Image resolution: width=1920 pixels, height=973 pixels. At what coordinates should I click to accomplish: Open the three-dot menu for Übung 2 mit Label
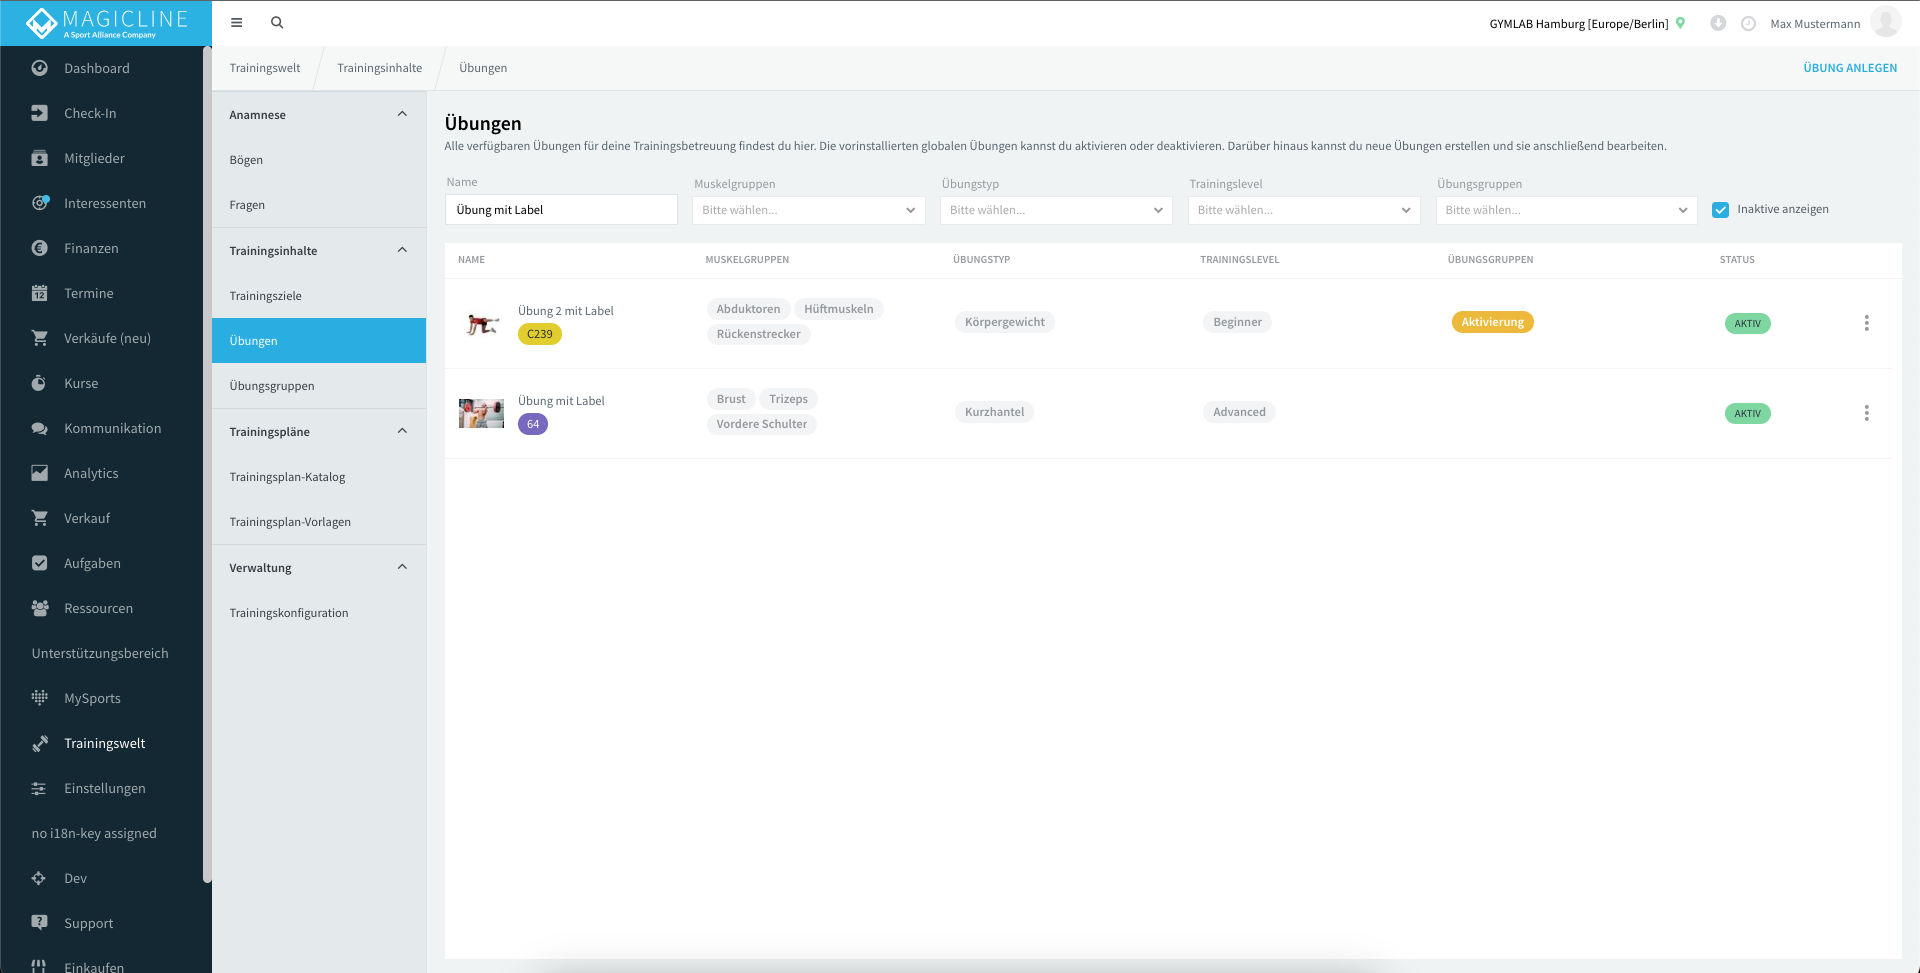[x=1866, y=323]
